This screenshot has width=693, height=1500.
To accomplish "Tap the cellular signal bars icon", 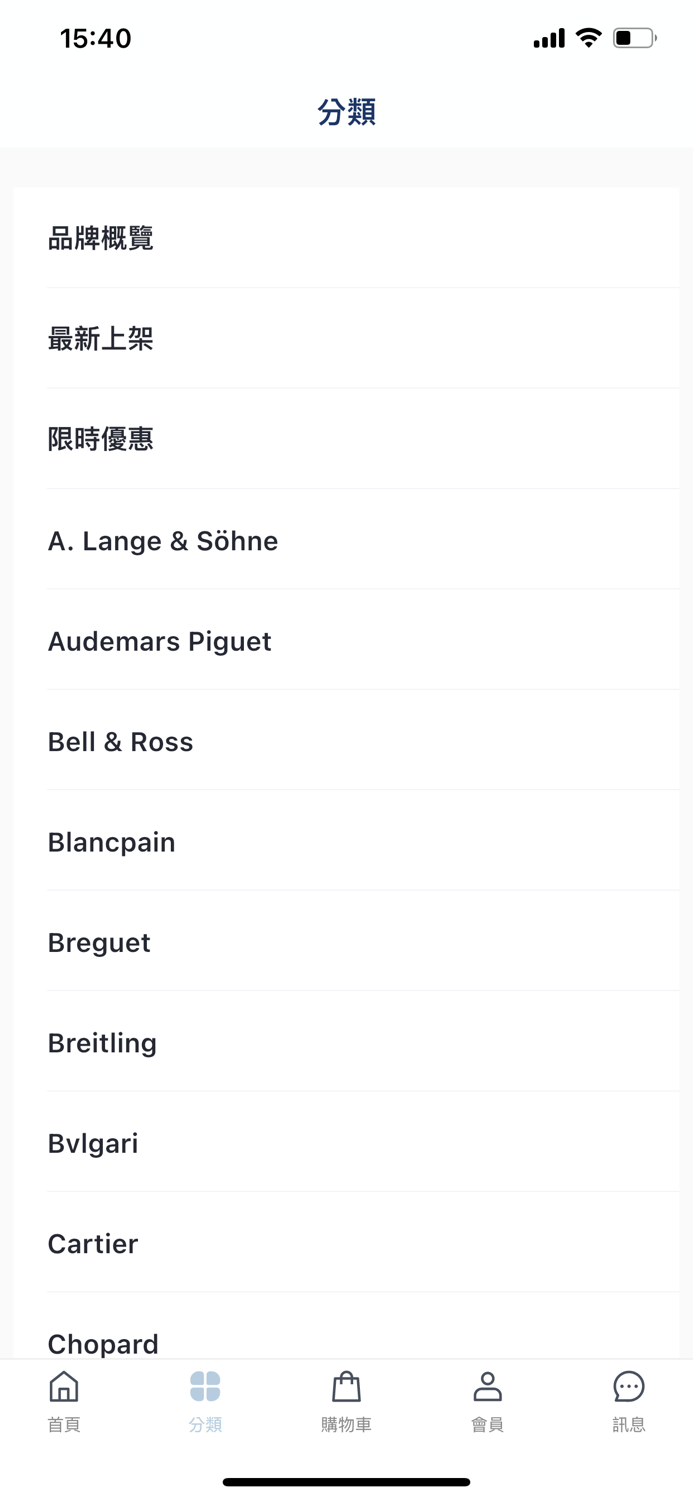I will 547,37.
